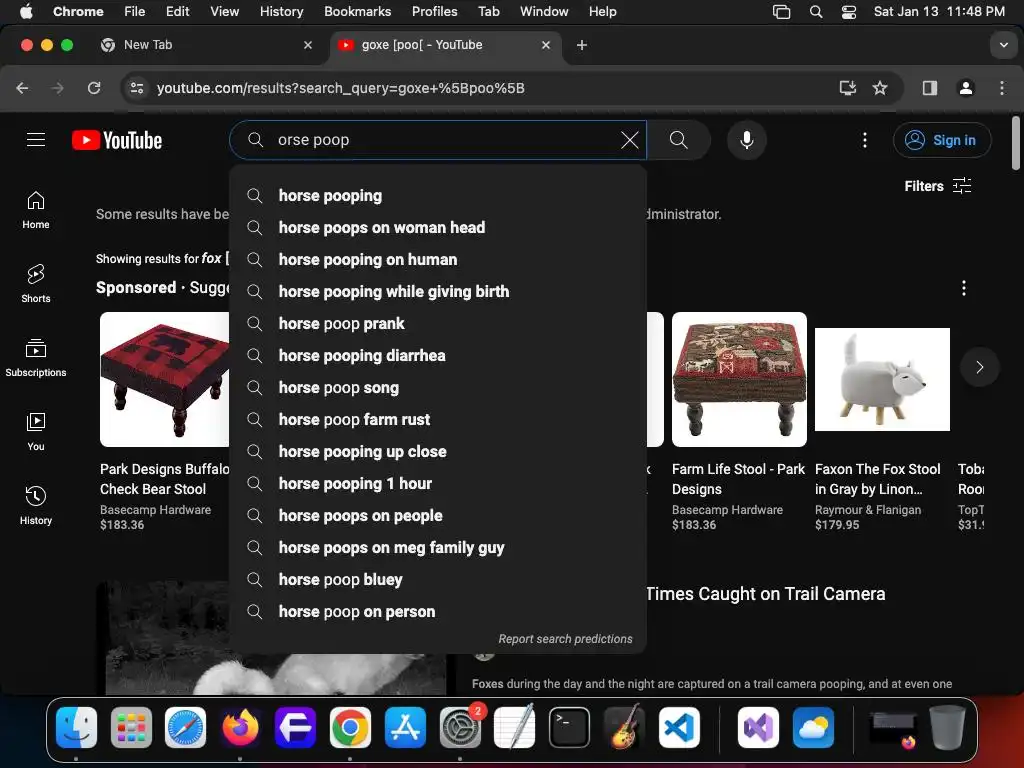Reload the current page
1024x768 pixels.
(x=94, y=88)
